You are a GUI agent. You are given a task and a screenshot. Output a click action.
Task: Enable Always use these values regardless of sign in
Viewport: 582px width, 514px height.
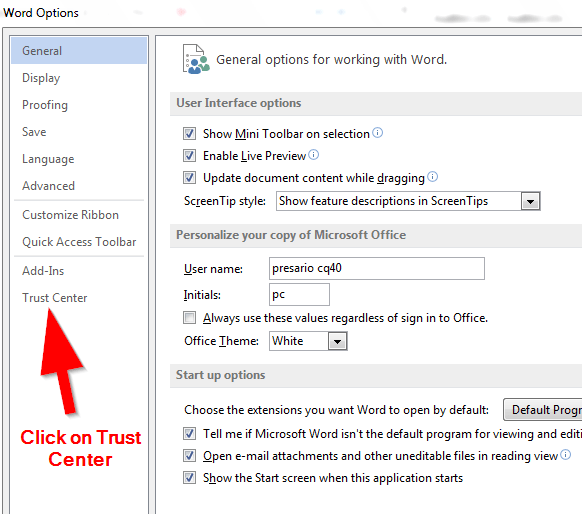[x=189, y=318]
